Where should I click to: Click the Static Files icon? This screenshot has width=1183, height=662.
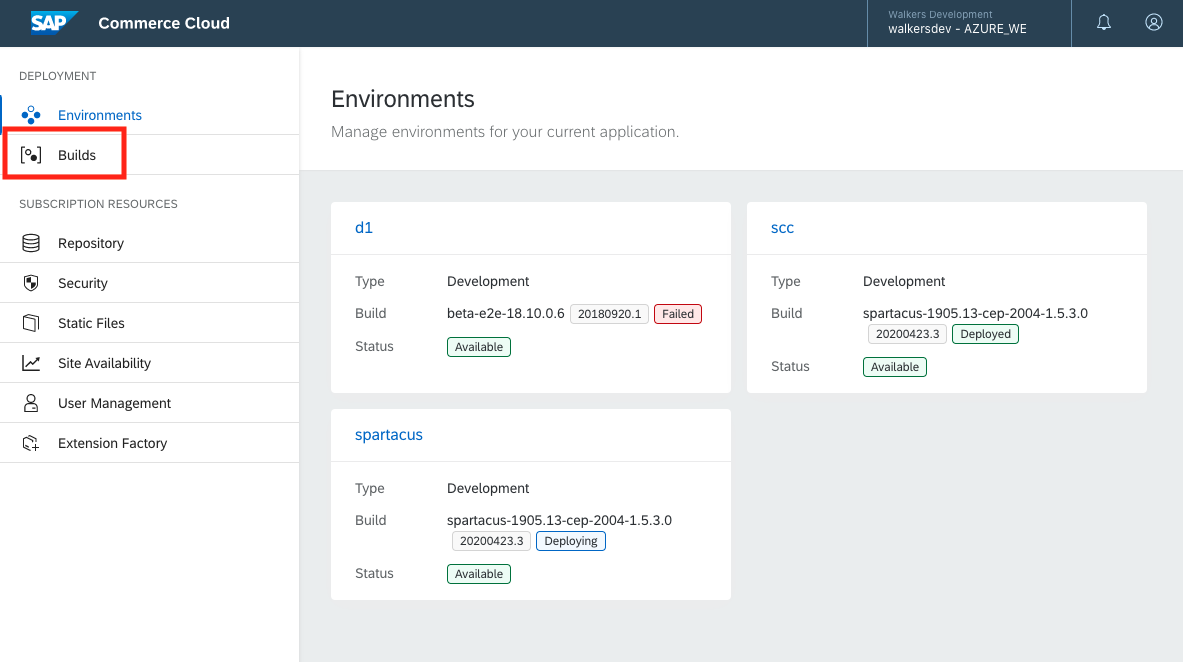pyautogui.click(x=31, y=323)
